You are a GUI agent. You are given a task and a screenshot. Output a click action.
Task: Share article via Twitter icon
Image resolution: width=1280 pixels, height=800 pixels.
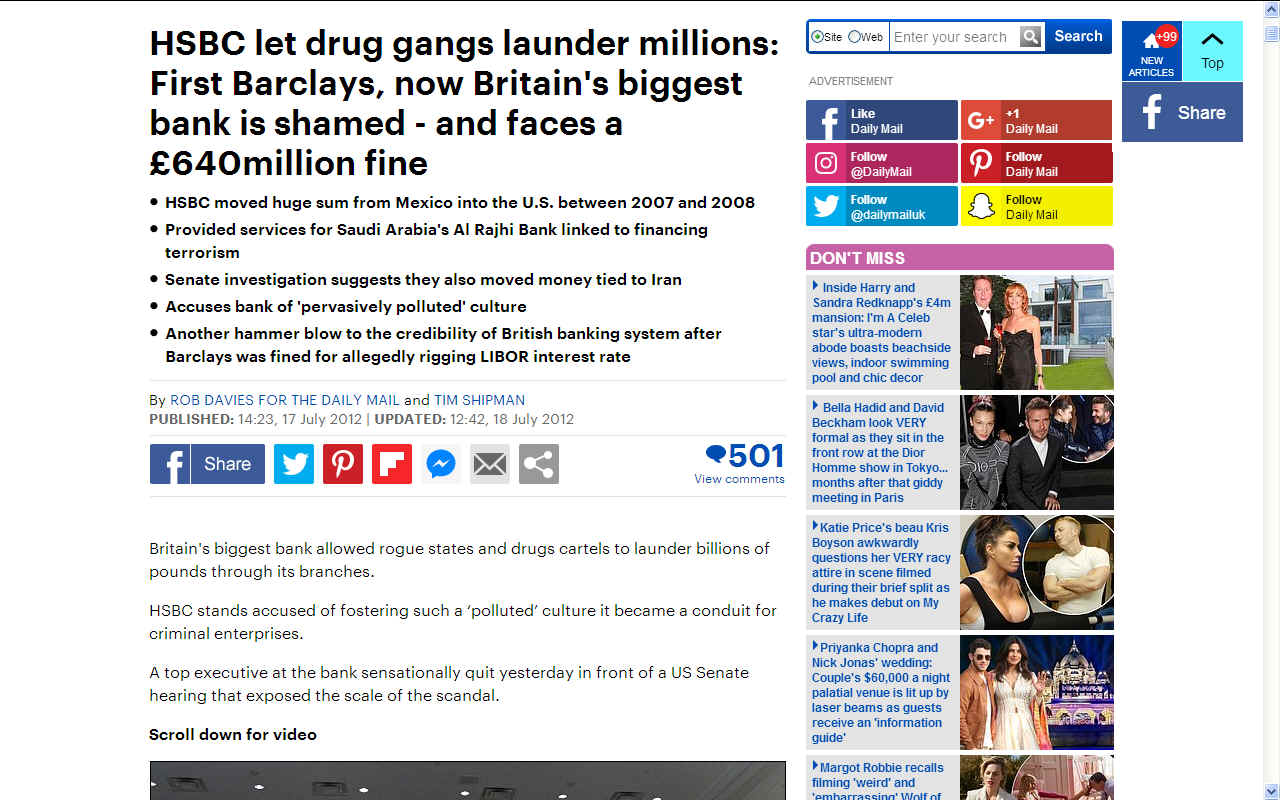coord(294,464)
